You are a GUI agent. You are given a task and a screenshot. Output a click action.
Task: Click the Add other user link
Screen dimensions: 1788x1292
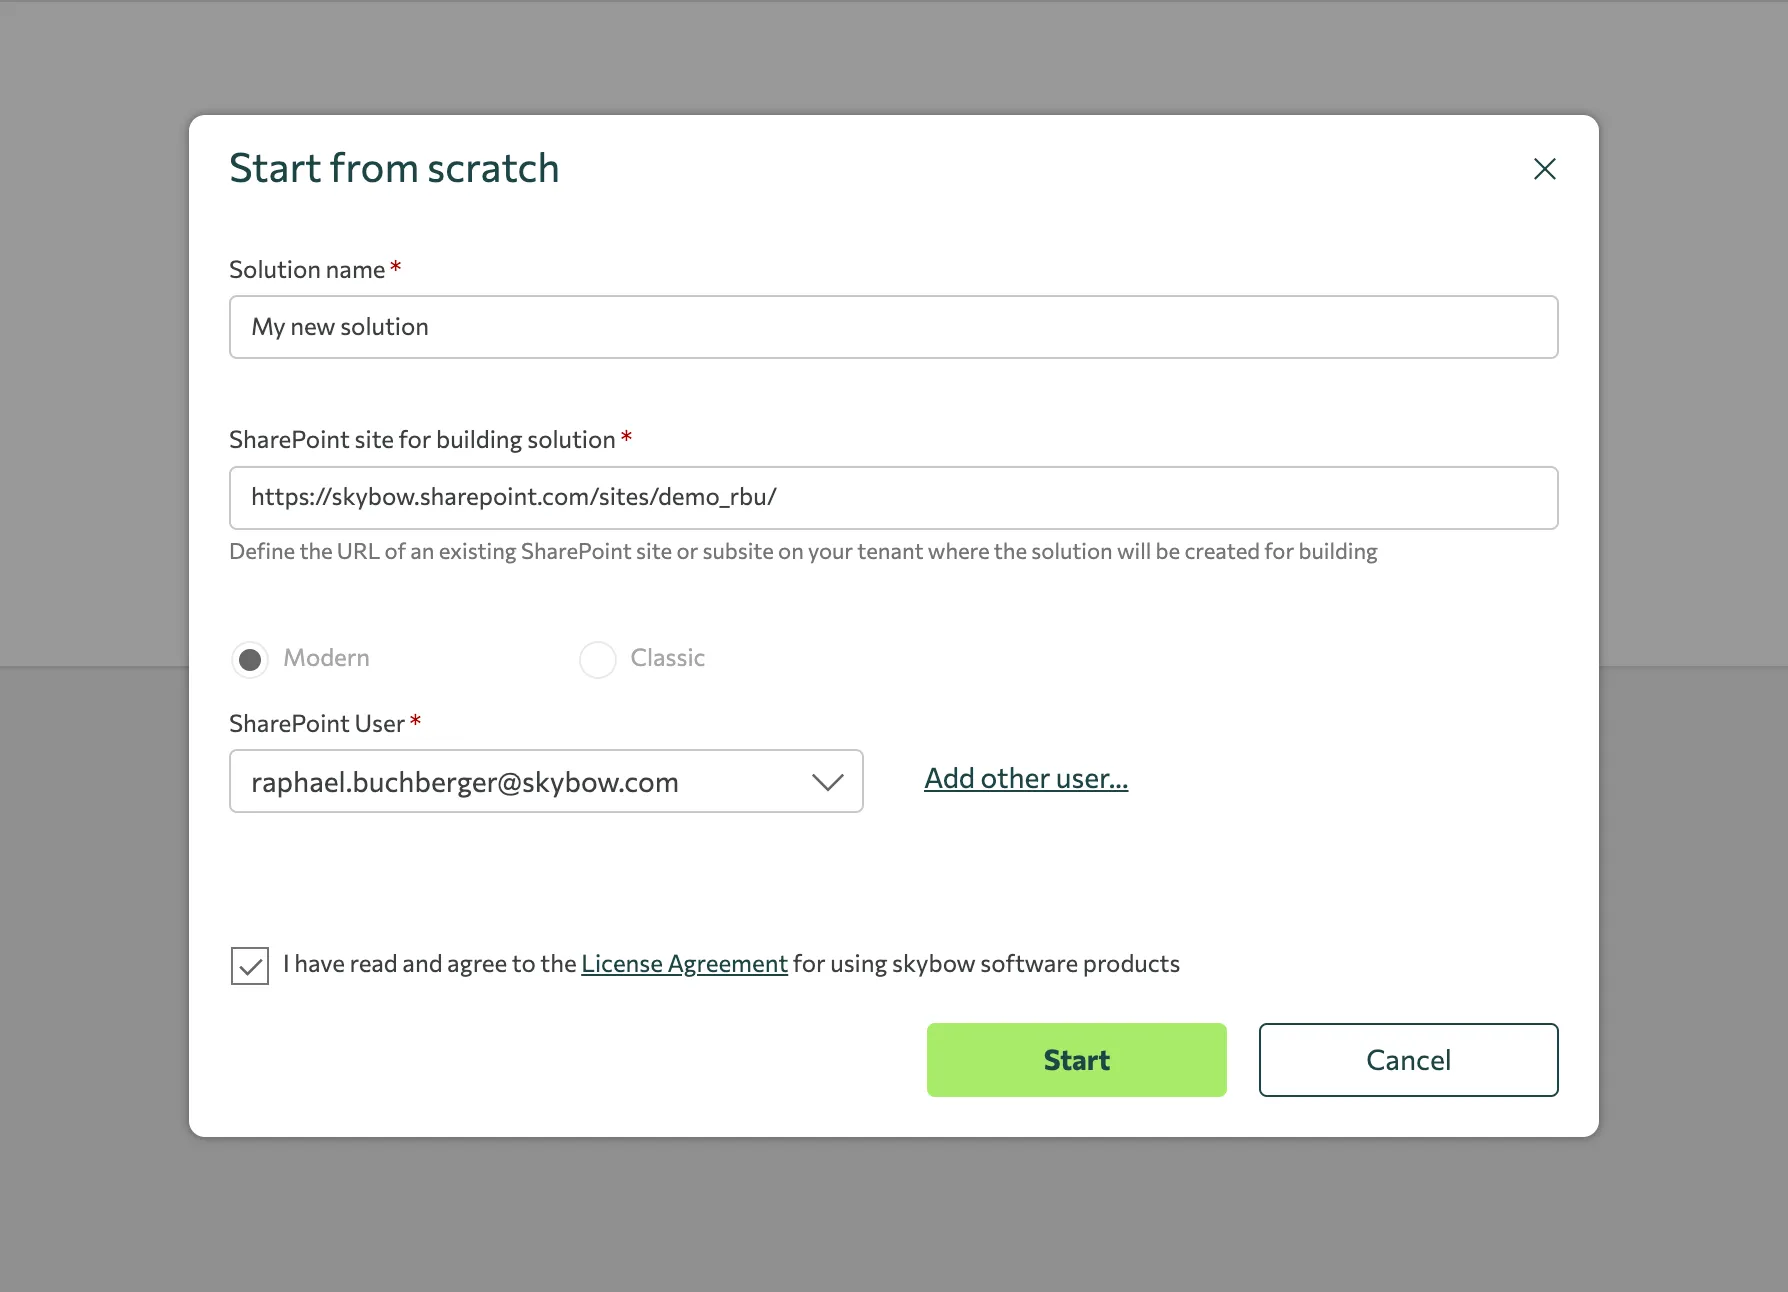tap(1026, 778)
